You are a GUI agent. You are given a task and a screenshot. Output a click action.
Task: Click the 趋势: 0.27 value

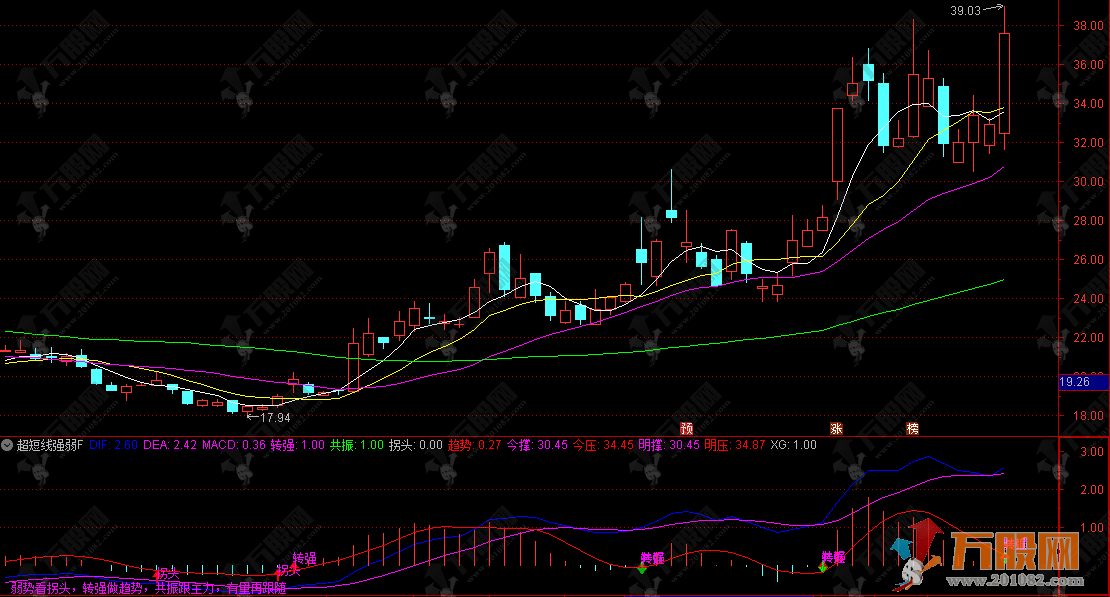pyautogui.click(x=474, y=445)
